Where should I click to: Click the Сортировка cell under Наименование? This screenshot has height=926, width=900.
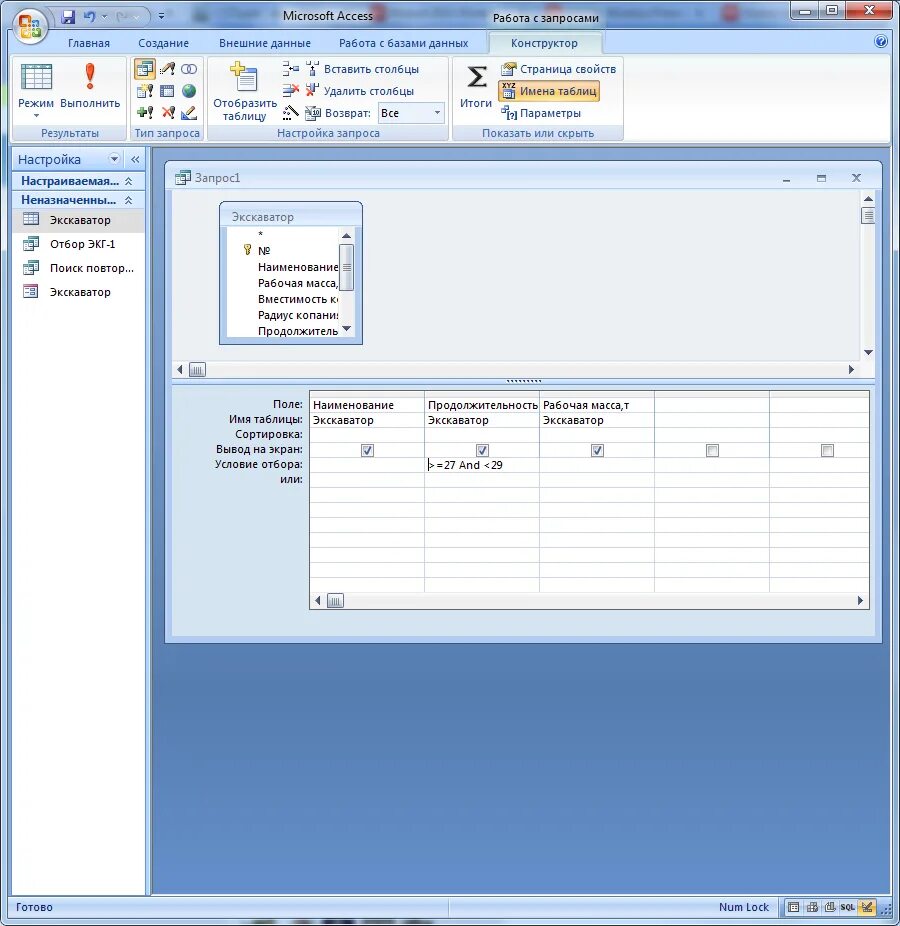[x=367, y=435]
